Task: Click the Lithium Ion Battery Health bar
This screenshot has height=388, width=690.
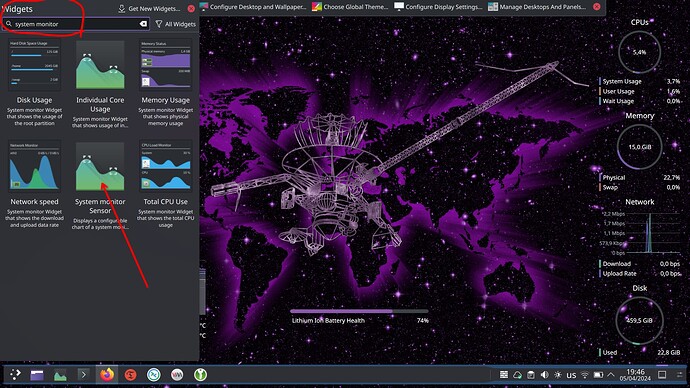Action: 359,311
